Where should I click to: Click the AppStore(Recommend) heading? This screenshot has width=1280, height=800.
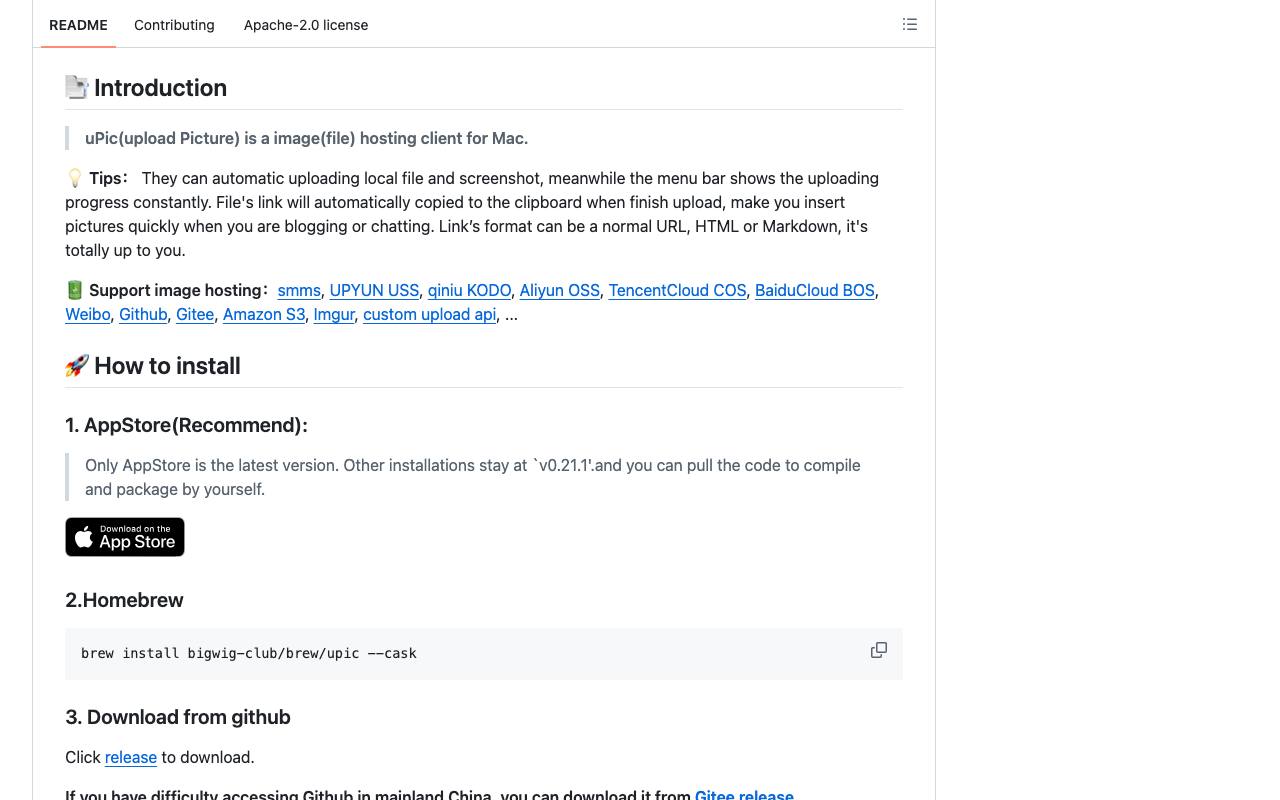click(x=186, y=425)
